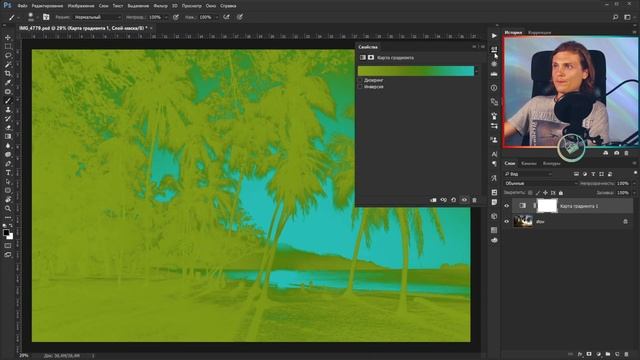Open the Окно menu
This screenshot has height=360, width=640.
click(211, 6)
